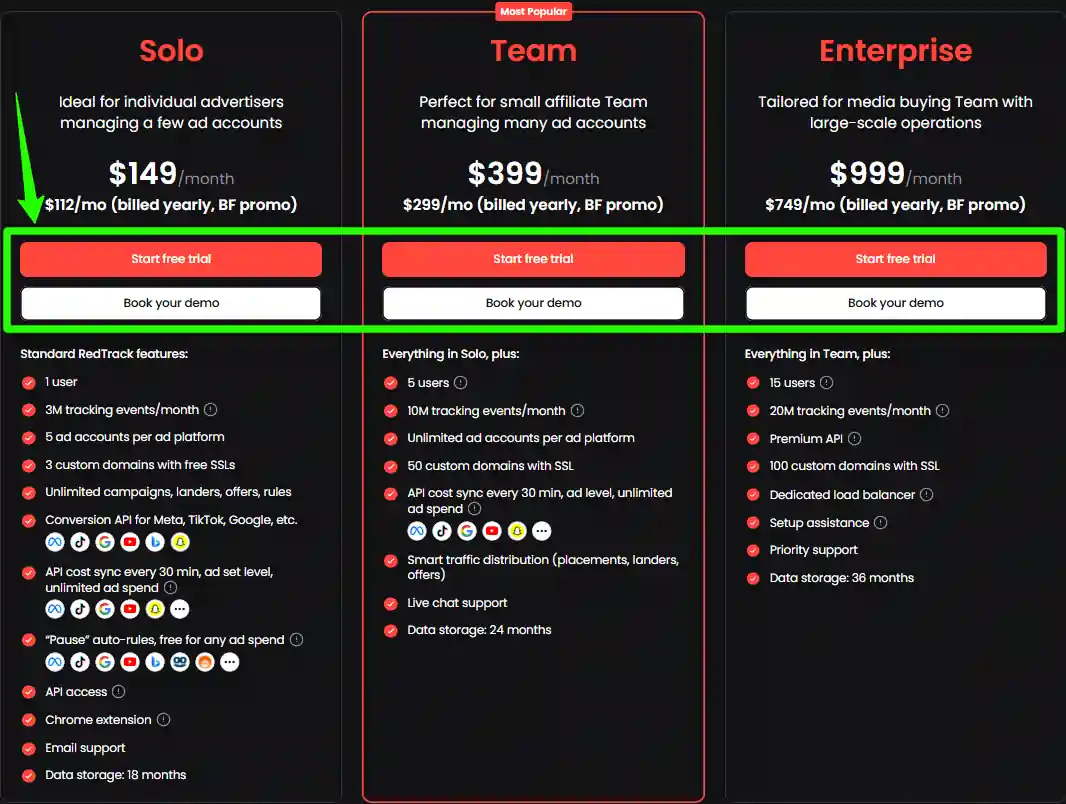Click the checkmark beside "Live chat support"
This screenshot has height=804, width=1066.
pos(390,603)
